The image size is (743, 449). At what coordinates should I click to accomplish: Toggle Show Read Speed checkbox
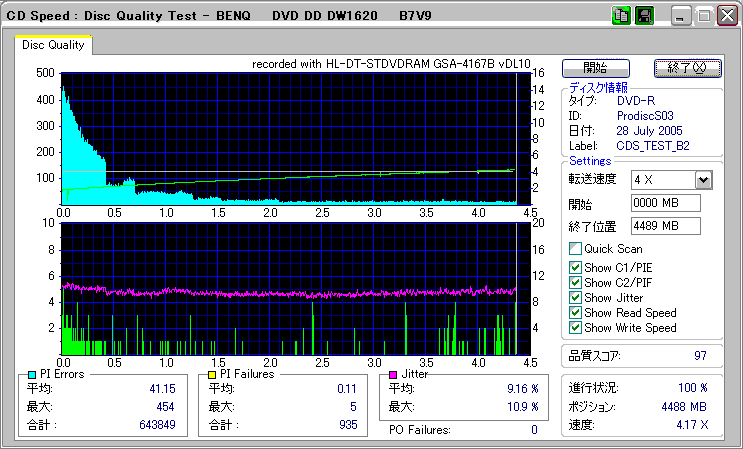tap(575, 312)
